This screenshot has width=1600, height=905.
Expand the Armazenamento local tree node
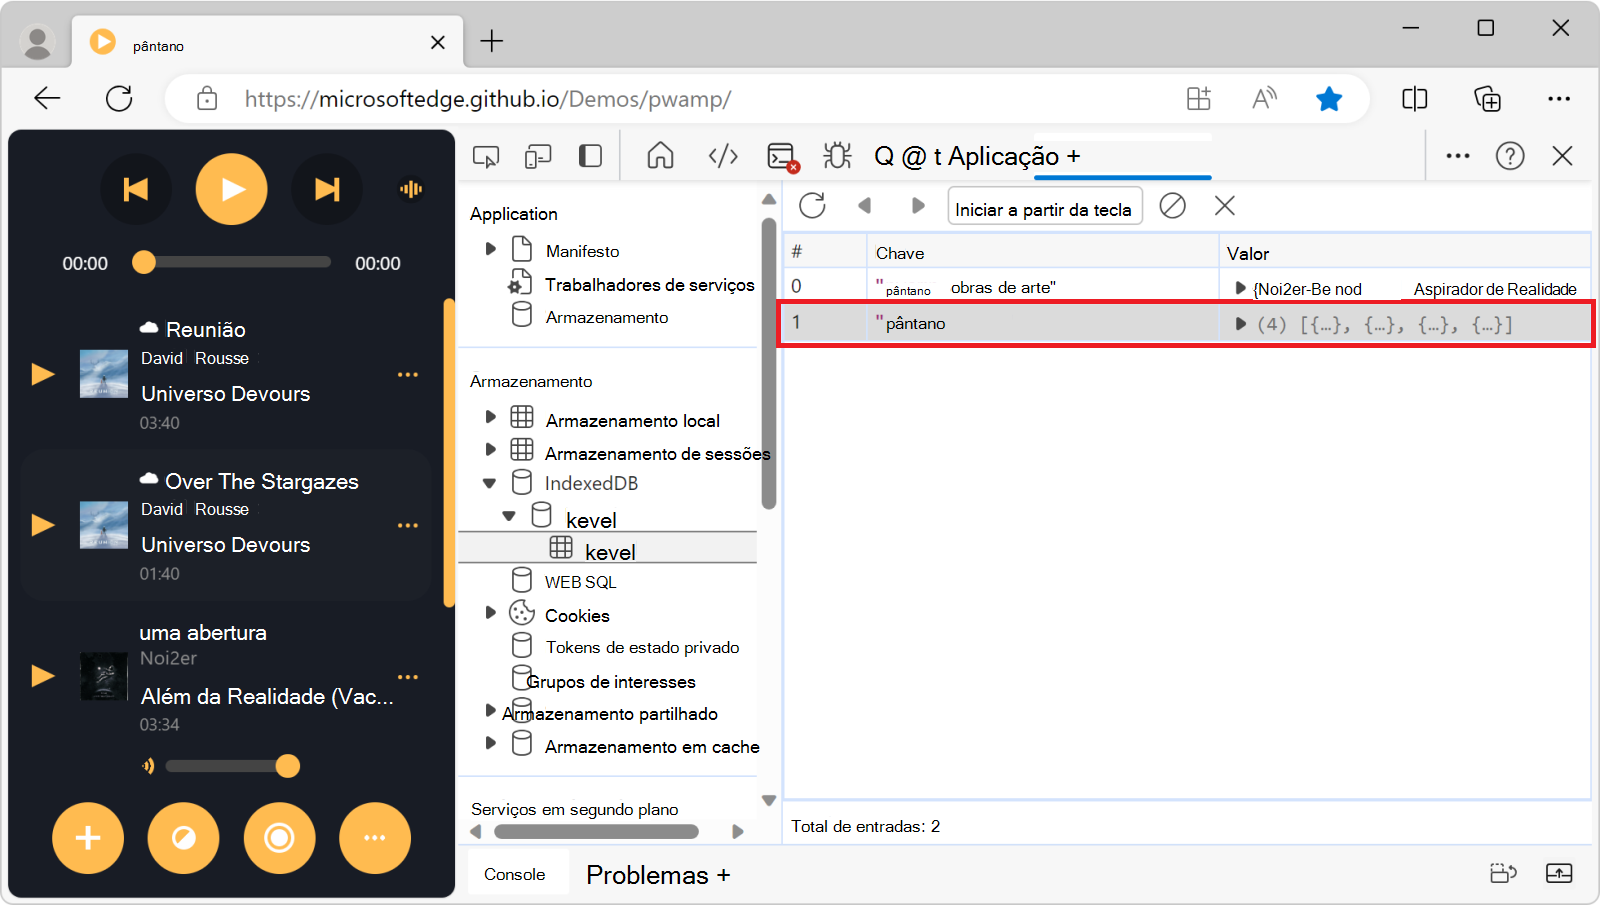click(x=489, y=416)
